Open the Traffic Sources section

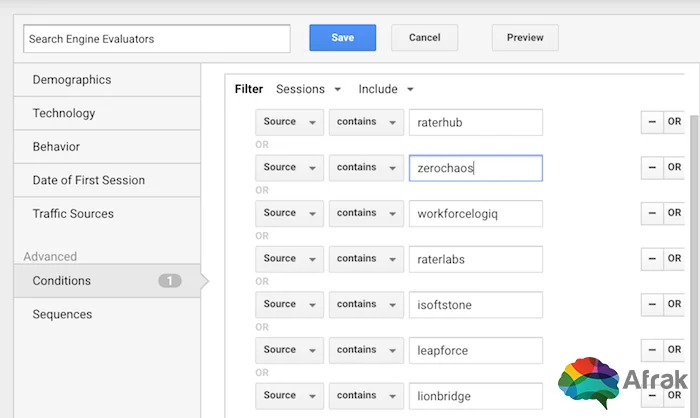(107, 213)
